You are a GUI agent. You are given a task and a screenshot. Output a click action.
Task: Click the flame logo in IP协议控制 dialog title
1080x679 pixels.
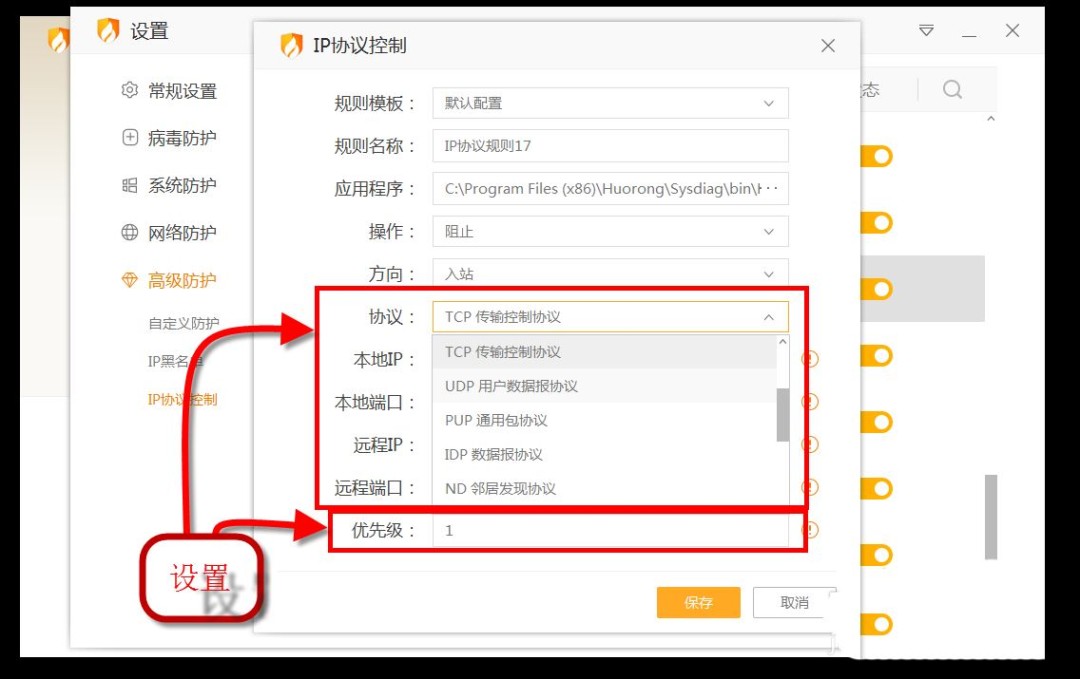point(293,44)
